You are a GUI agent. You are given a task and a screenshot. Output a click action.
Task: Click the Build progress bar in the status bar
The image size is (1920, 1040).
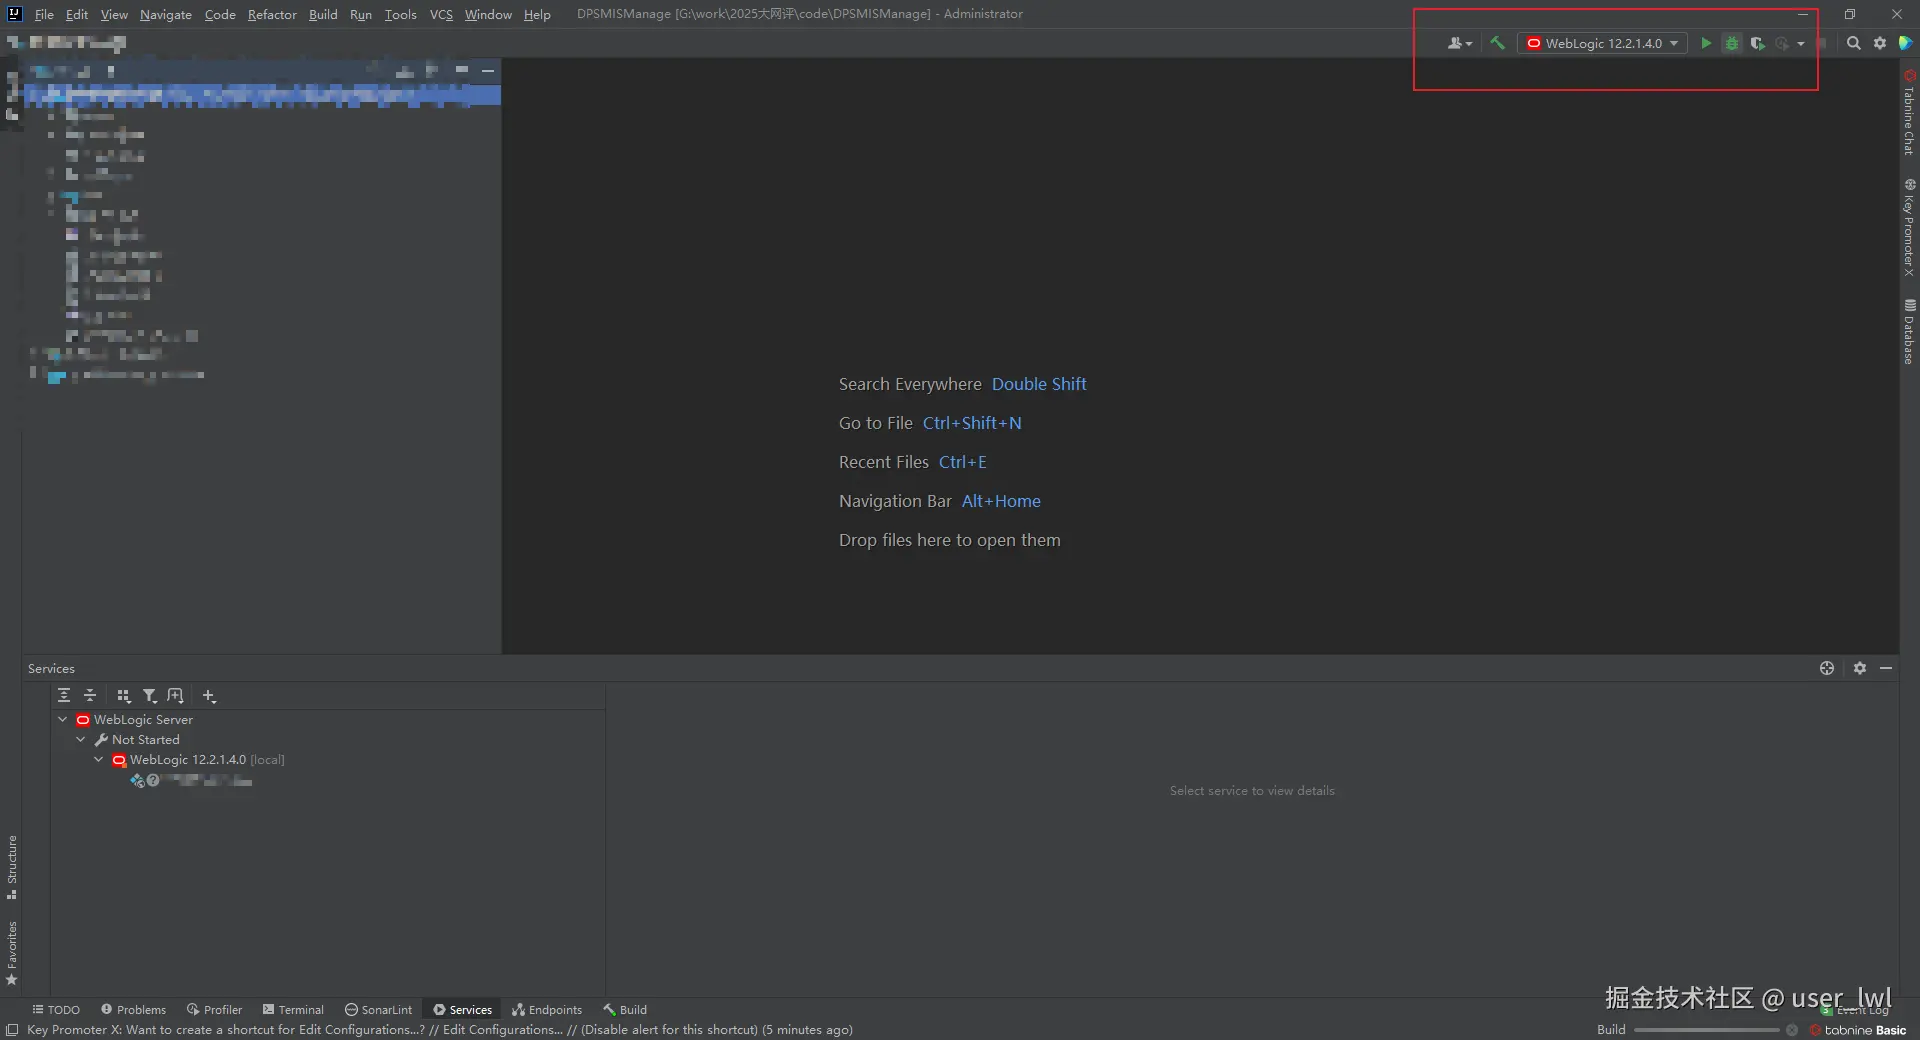(x=1706, y=1029)
